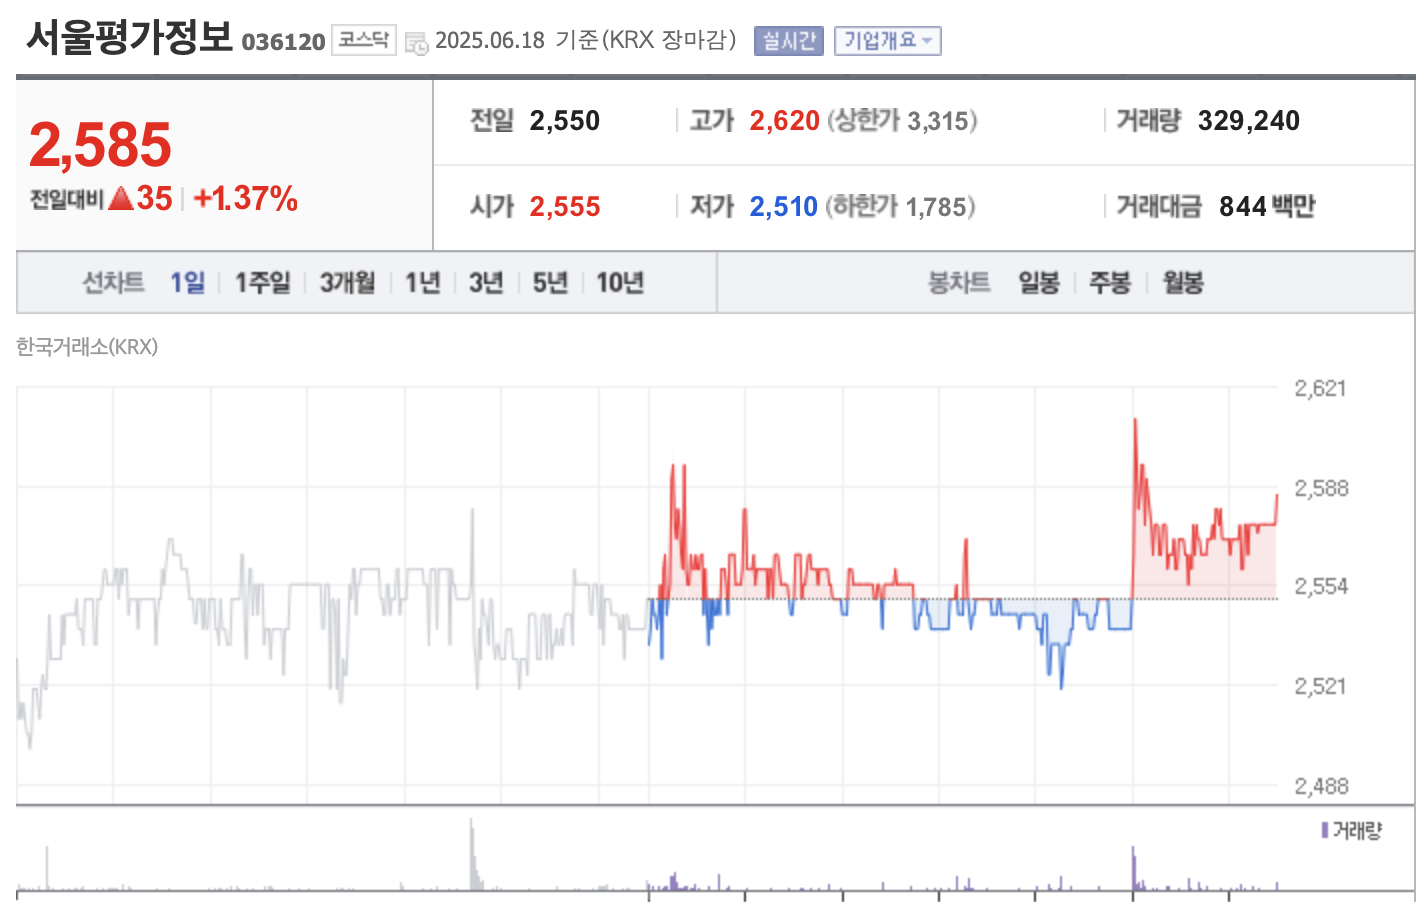Click the 실시간 real-time badge

787,41
